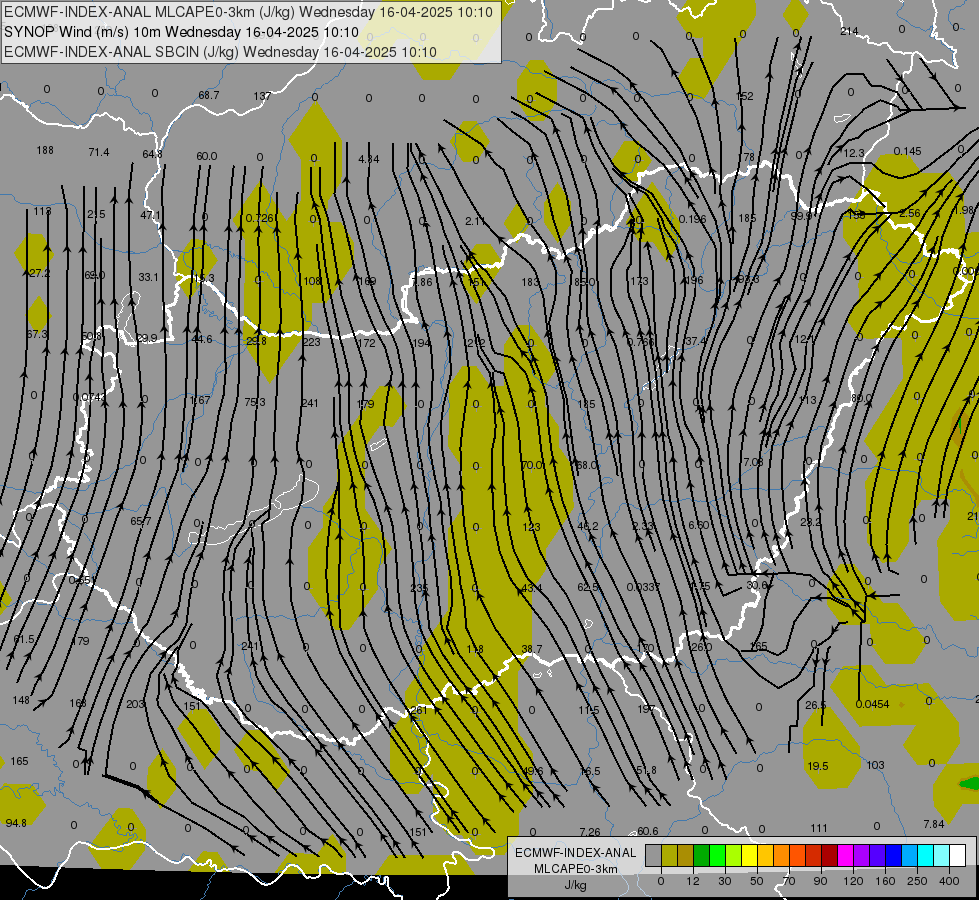The width and height of the screenshot is (979, 900).
Task: Click the pure blue legend swatch
Action: coord(893,855)
